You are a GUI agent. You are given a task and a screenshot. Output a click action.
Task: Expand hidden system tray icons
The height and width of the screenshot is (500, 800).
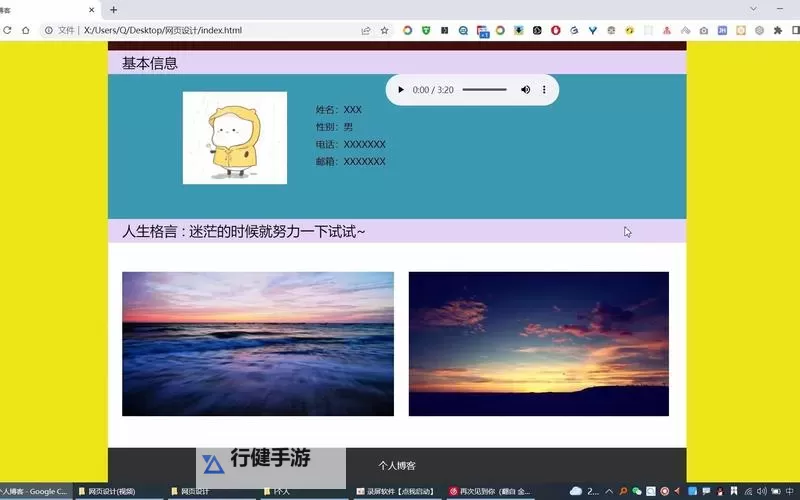click(x=609, y=491)
